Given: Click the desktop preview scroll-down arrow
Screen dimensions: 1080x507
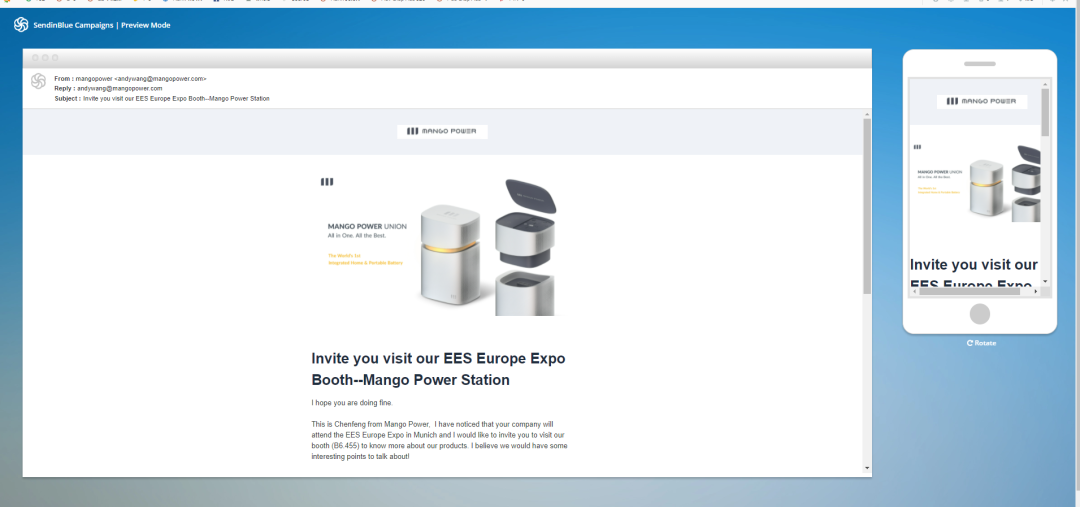Looking at the screenshot, I should (867, 468).
